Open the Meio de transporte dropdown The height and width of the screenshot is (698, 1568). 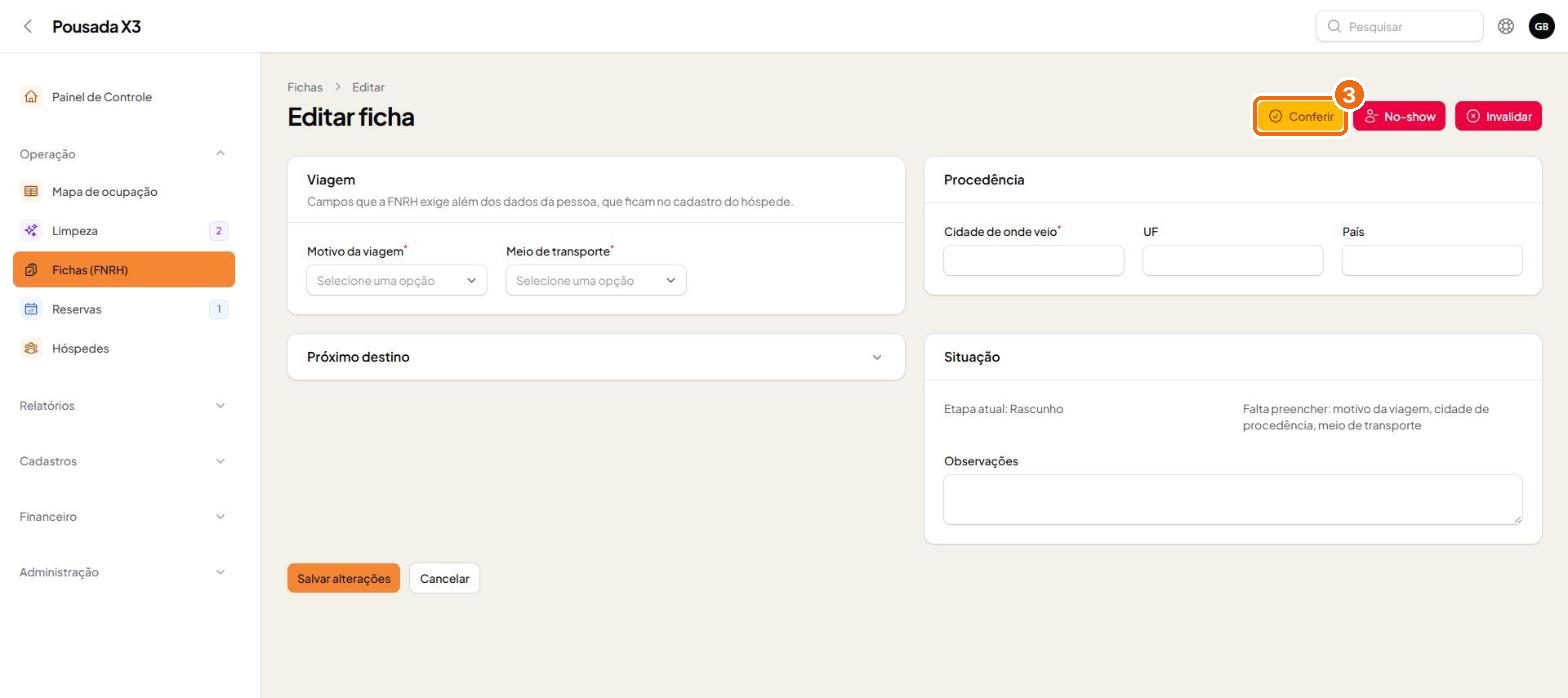tap(596, 280)
